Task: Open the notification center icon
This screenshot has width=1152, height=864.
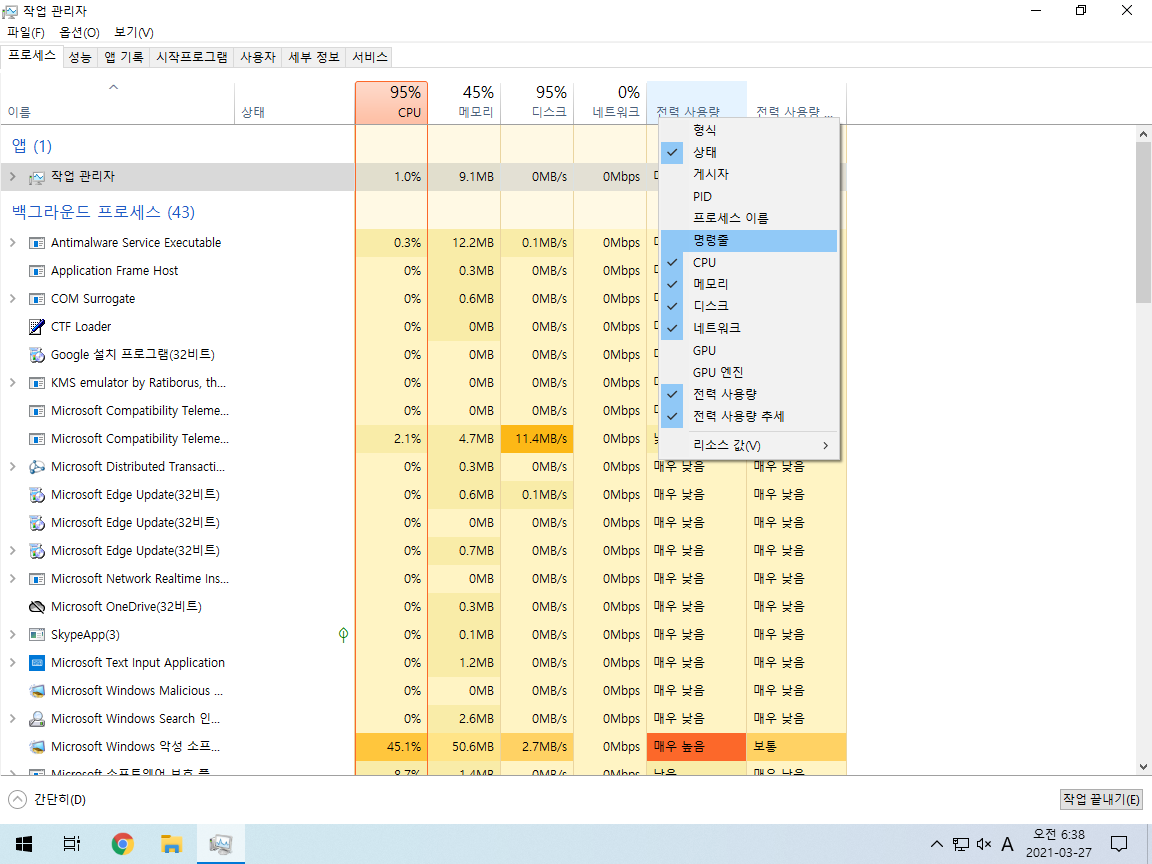Action: click(1118, 843)
